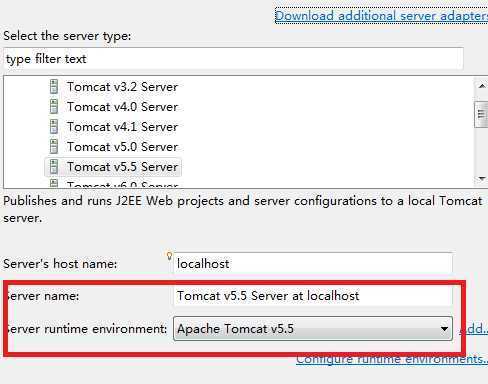This screenshot has height=384, width=488.
Task: Select Tomcat v4.0 Server server icon
Action: click(x=54, y=107)
